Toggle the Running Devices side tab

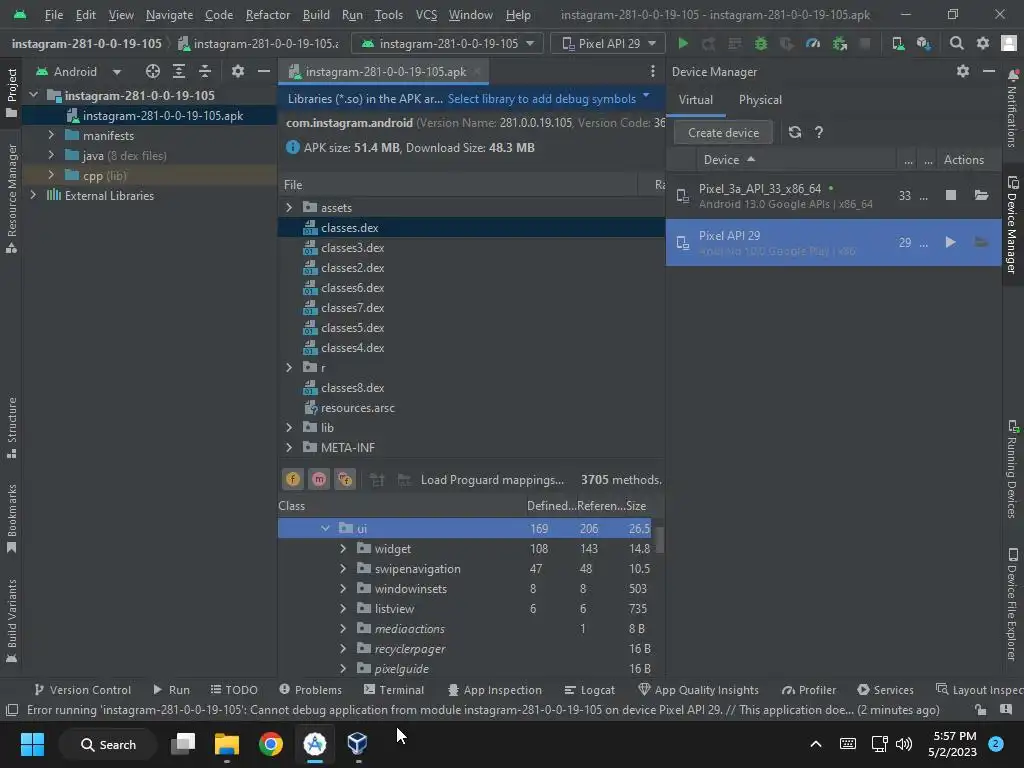pos(1013,469)
